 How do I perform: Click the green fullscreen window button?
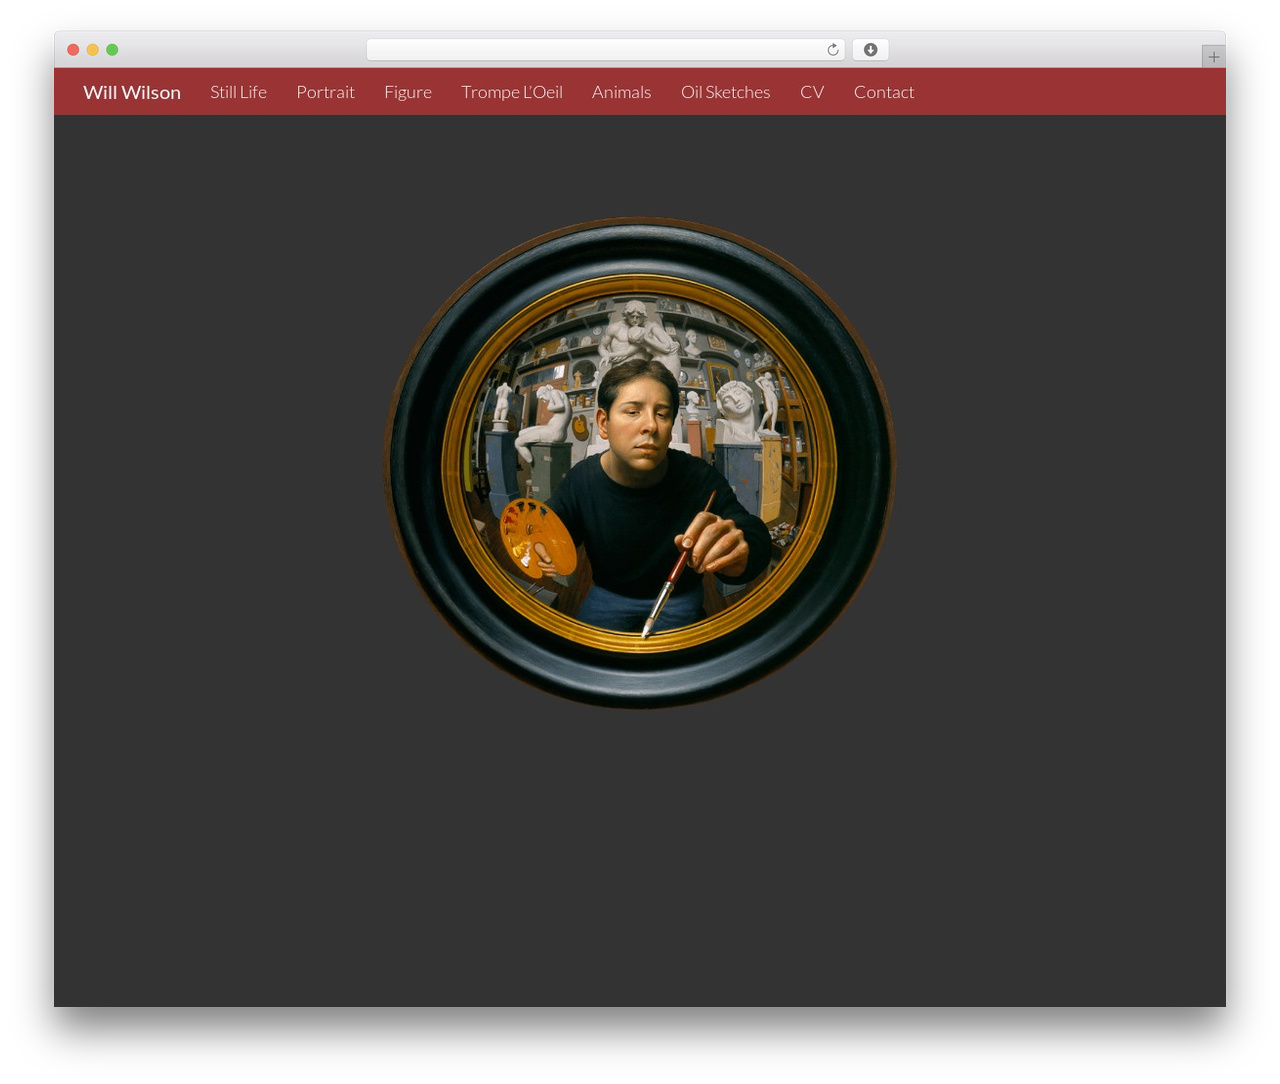pyautogui.click(x=112, y=50)
